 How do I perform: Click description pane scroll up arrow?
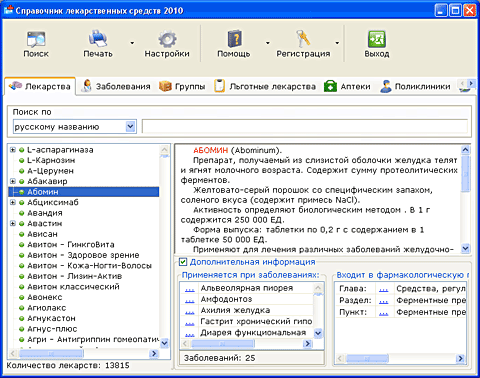pyautogui.click(x=466, y=150)
